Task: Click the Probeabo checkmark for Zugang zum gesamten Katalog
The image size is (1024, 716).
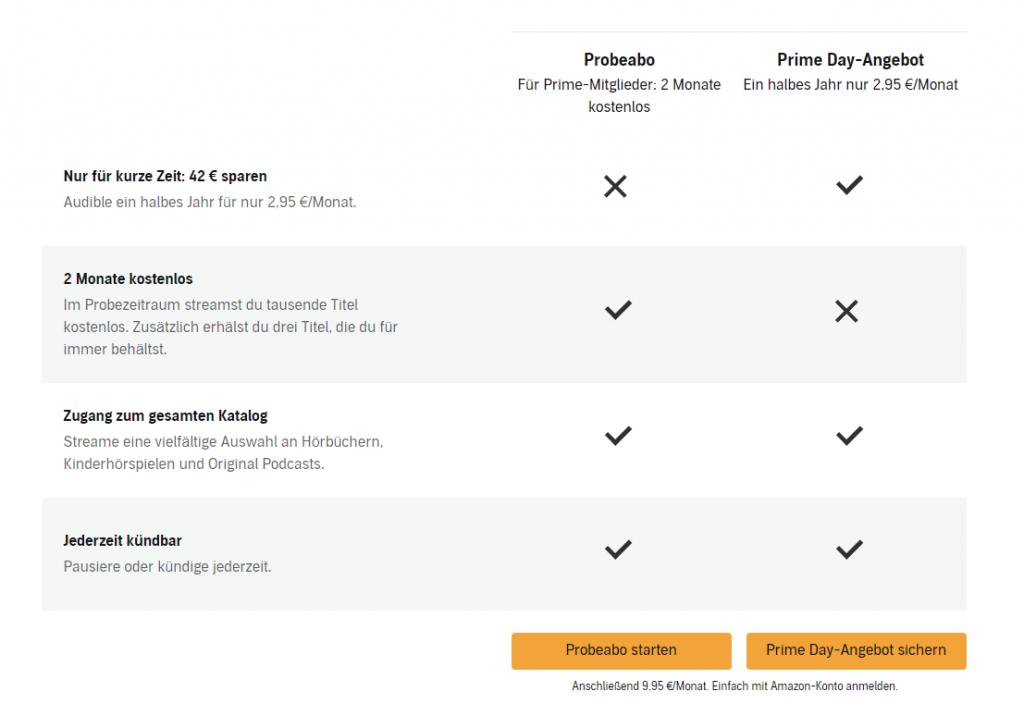Action: 619,435
